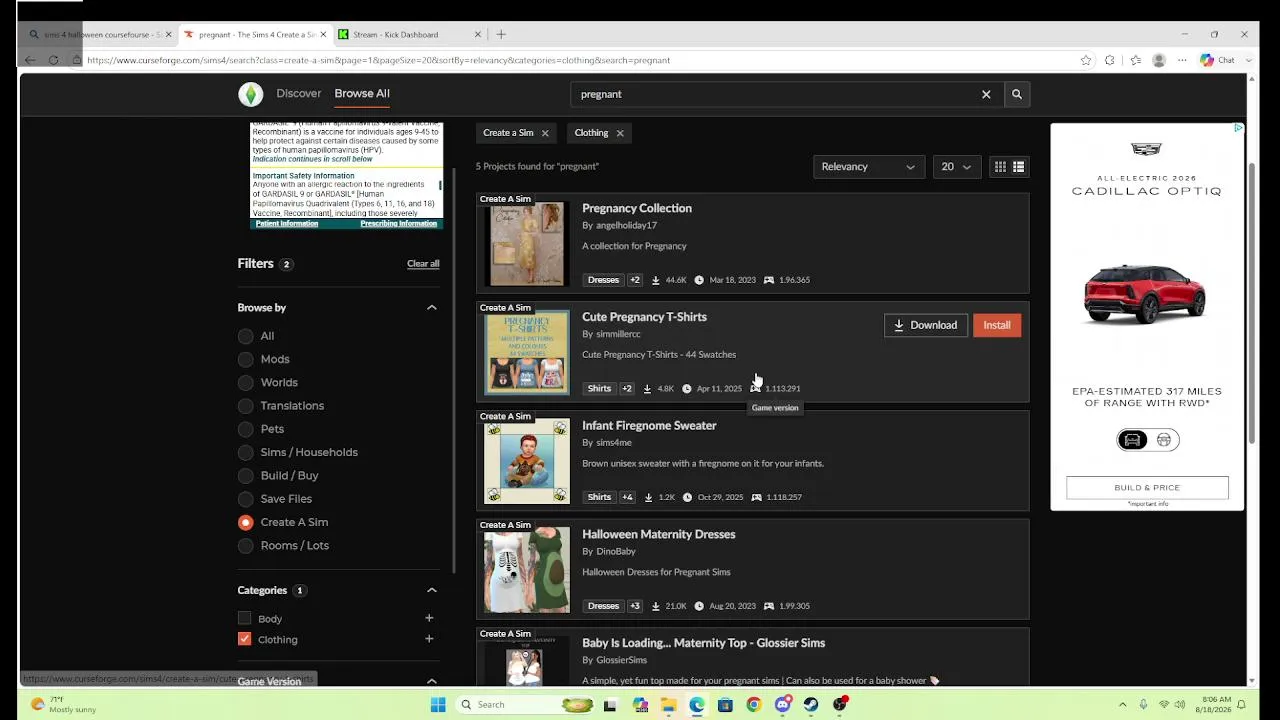Switch to the Stream - Kick Dashboard tab

[x=409, y=34]
